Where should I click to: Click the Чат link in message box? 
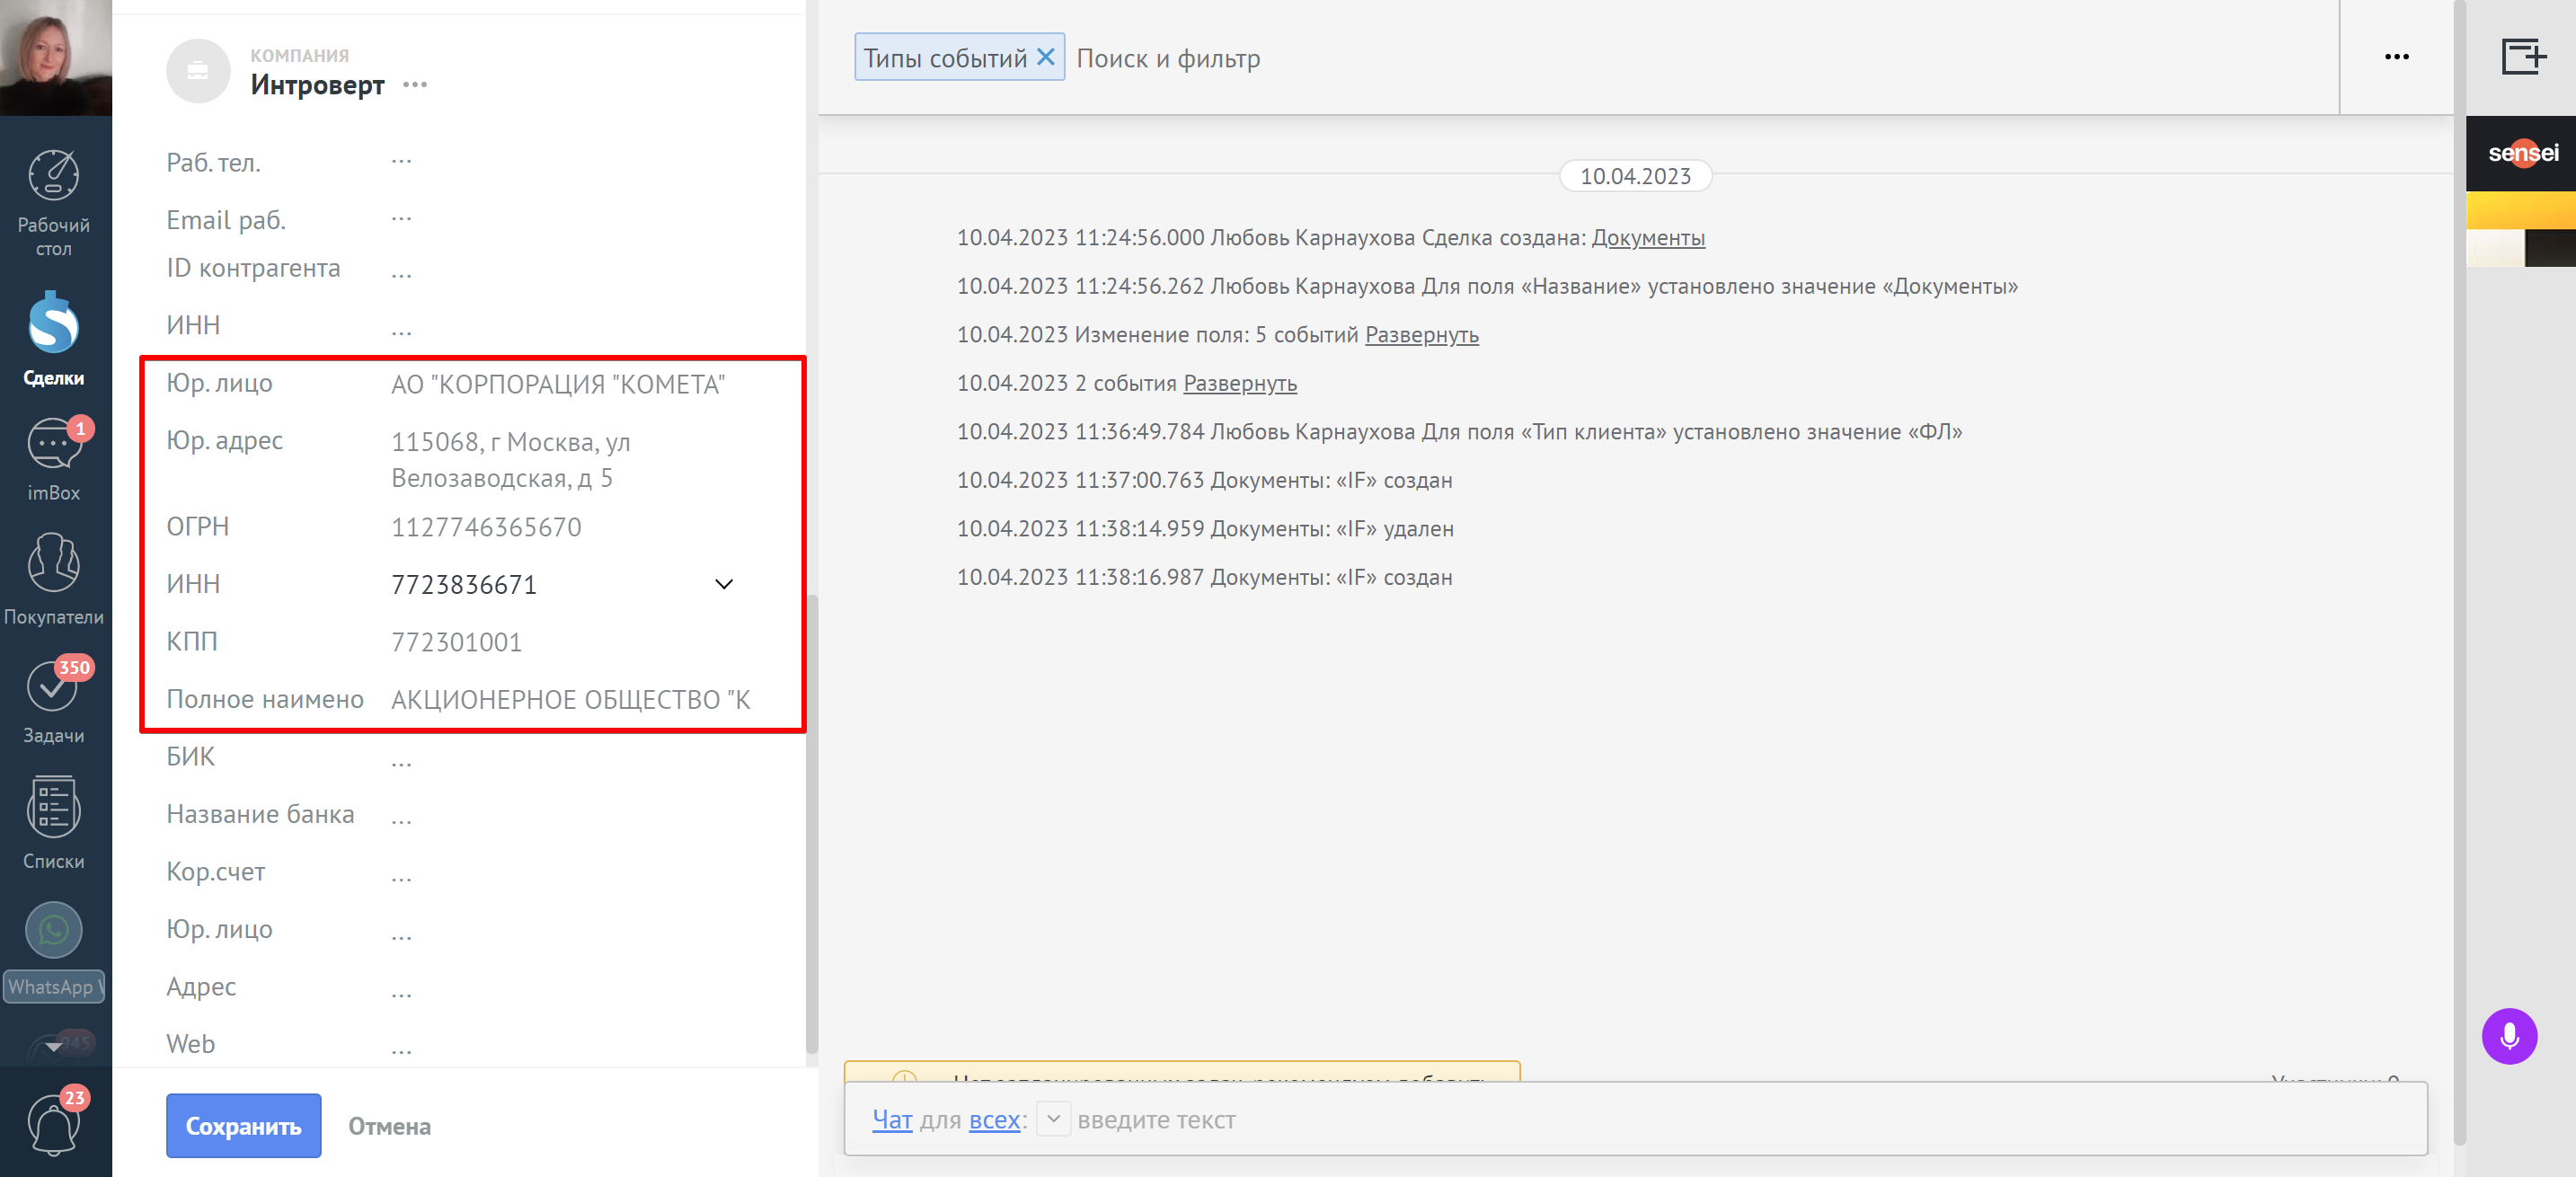(x=892, y=1120)
